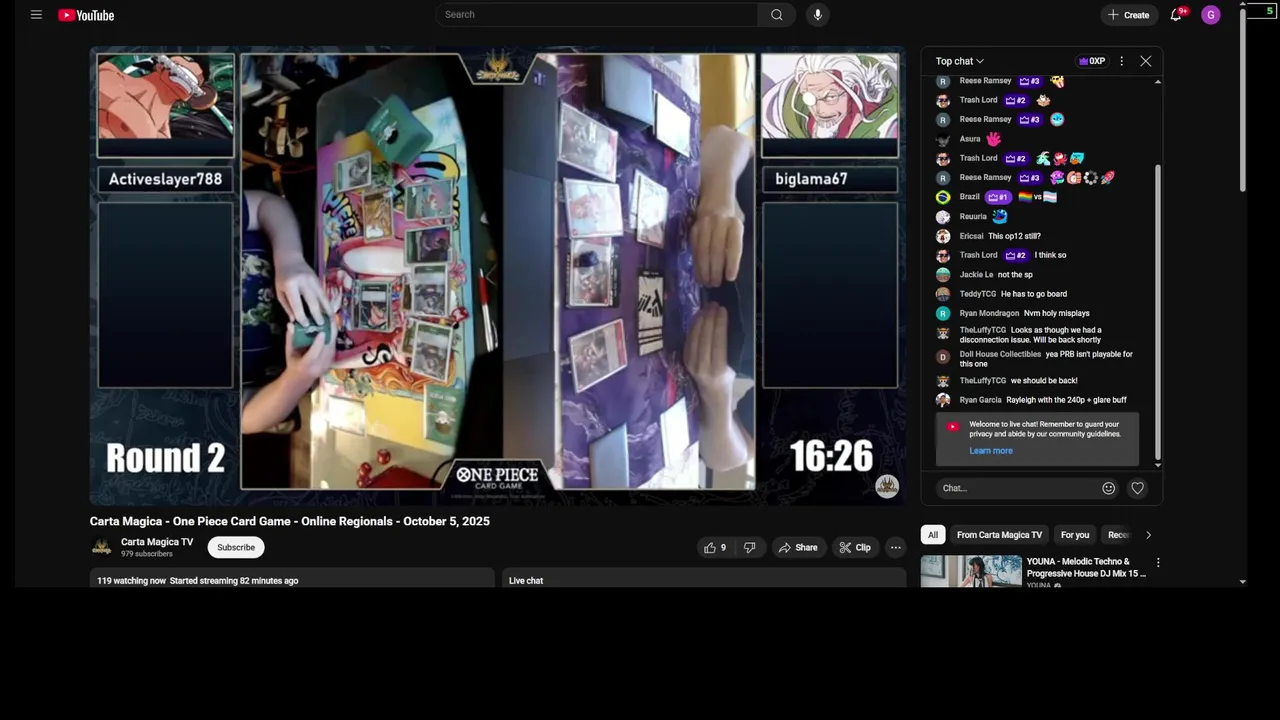Click the channel watermark in player corner
Image resolution: width=1280 pixels, height=720 pixels.
point(887,486)
